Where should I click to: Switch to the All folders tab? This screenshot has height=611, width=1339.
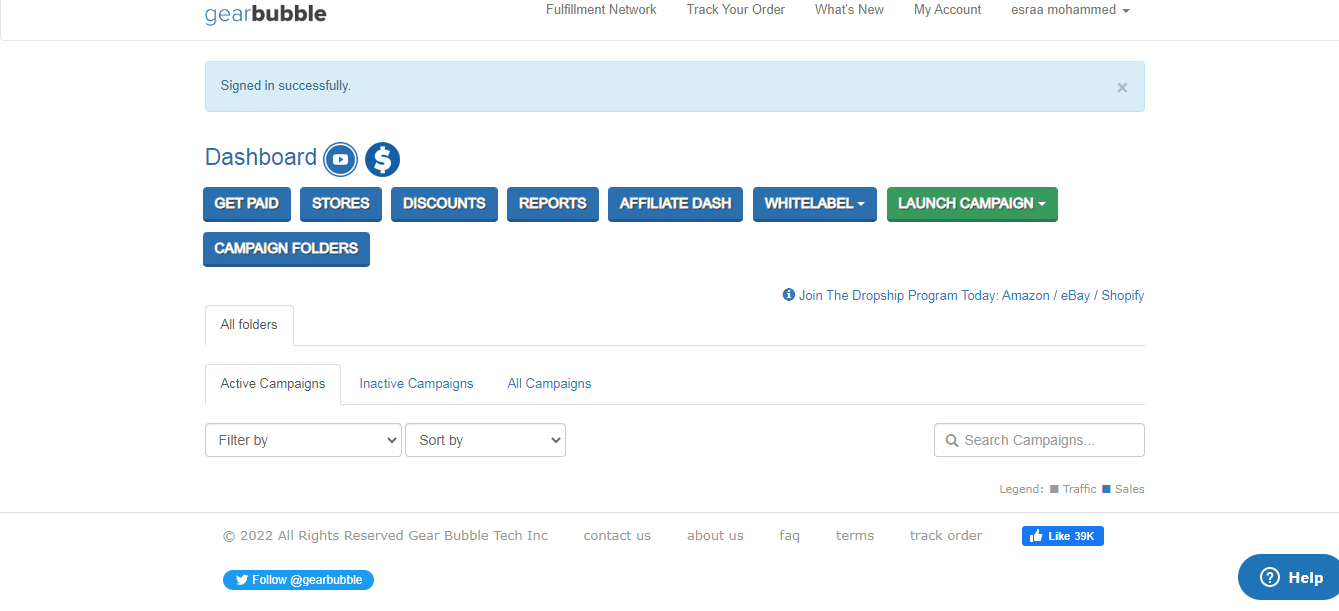coord(249,325)
